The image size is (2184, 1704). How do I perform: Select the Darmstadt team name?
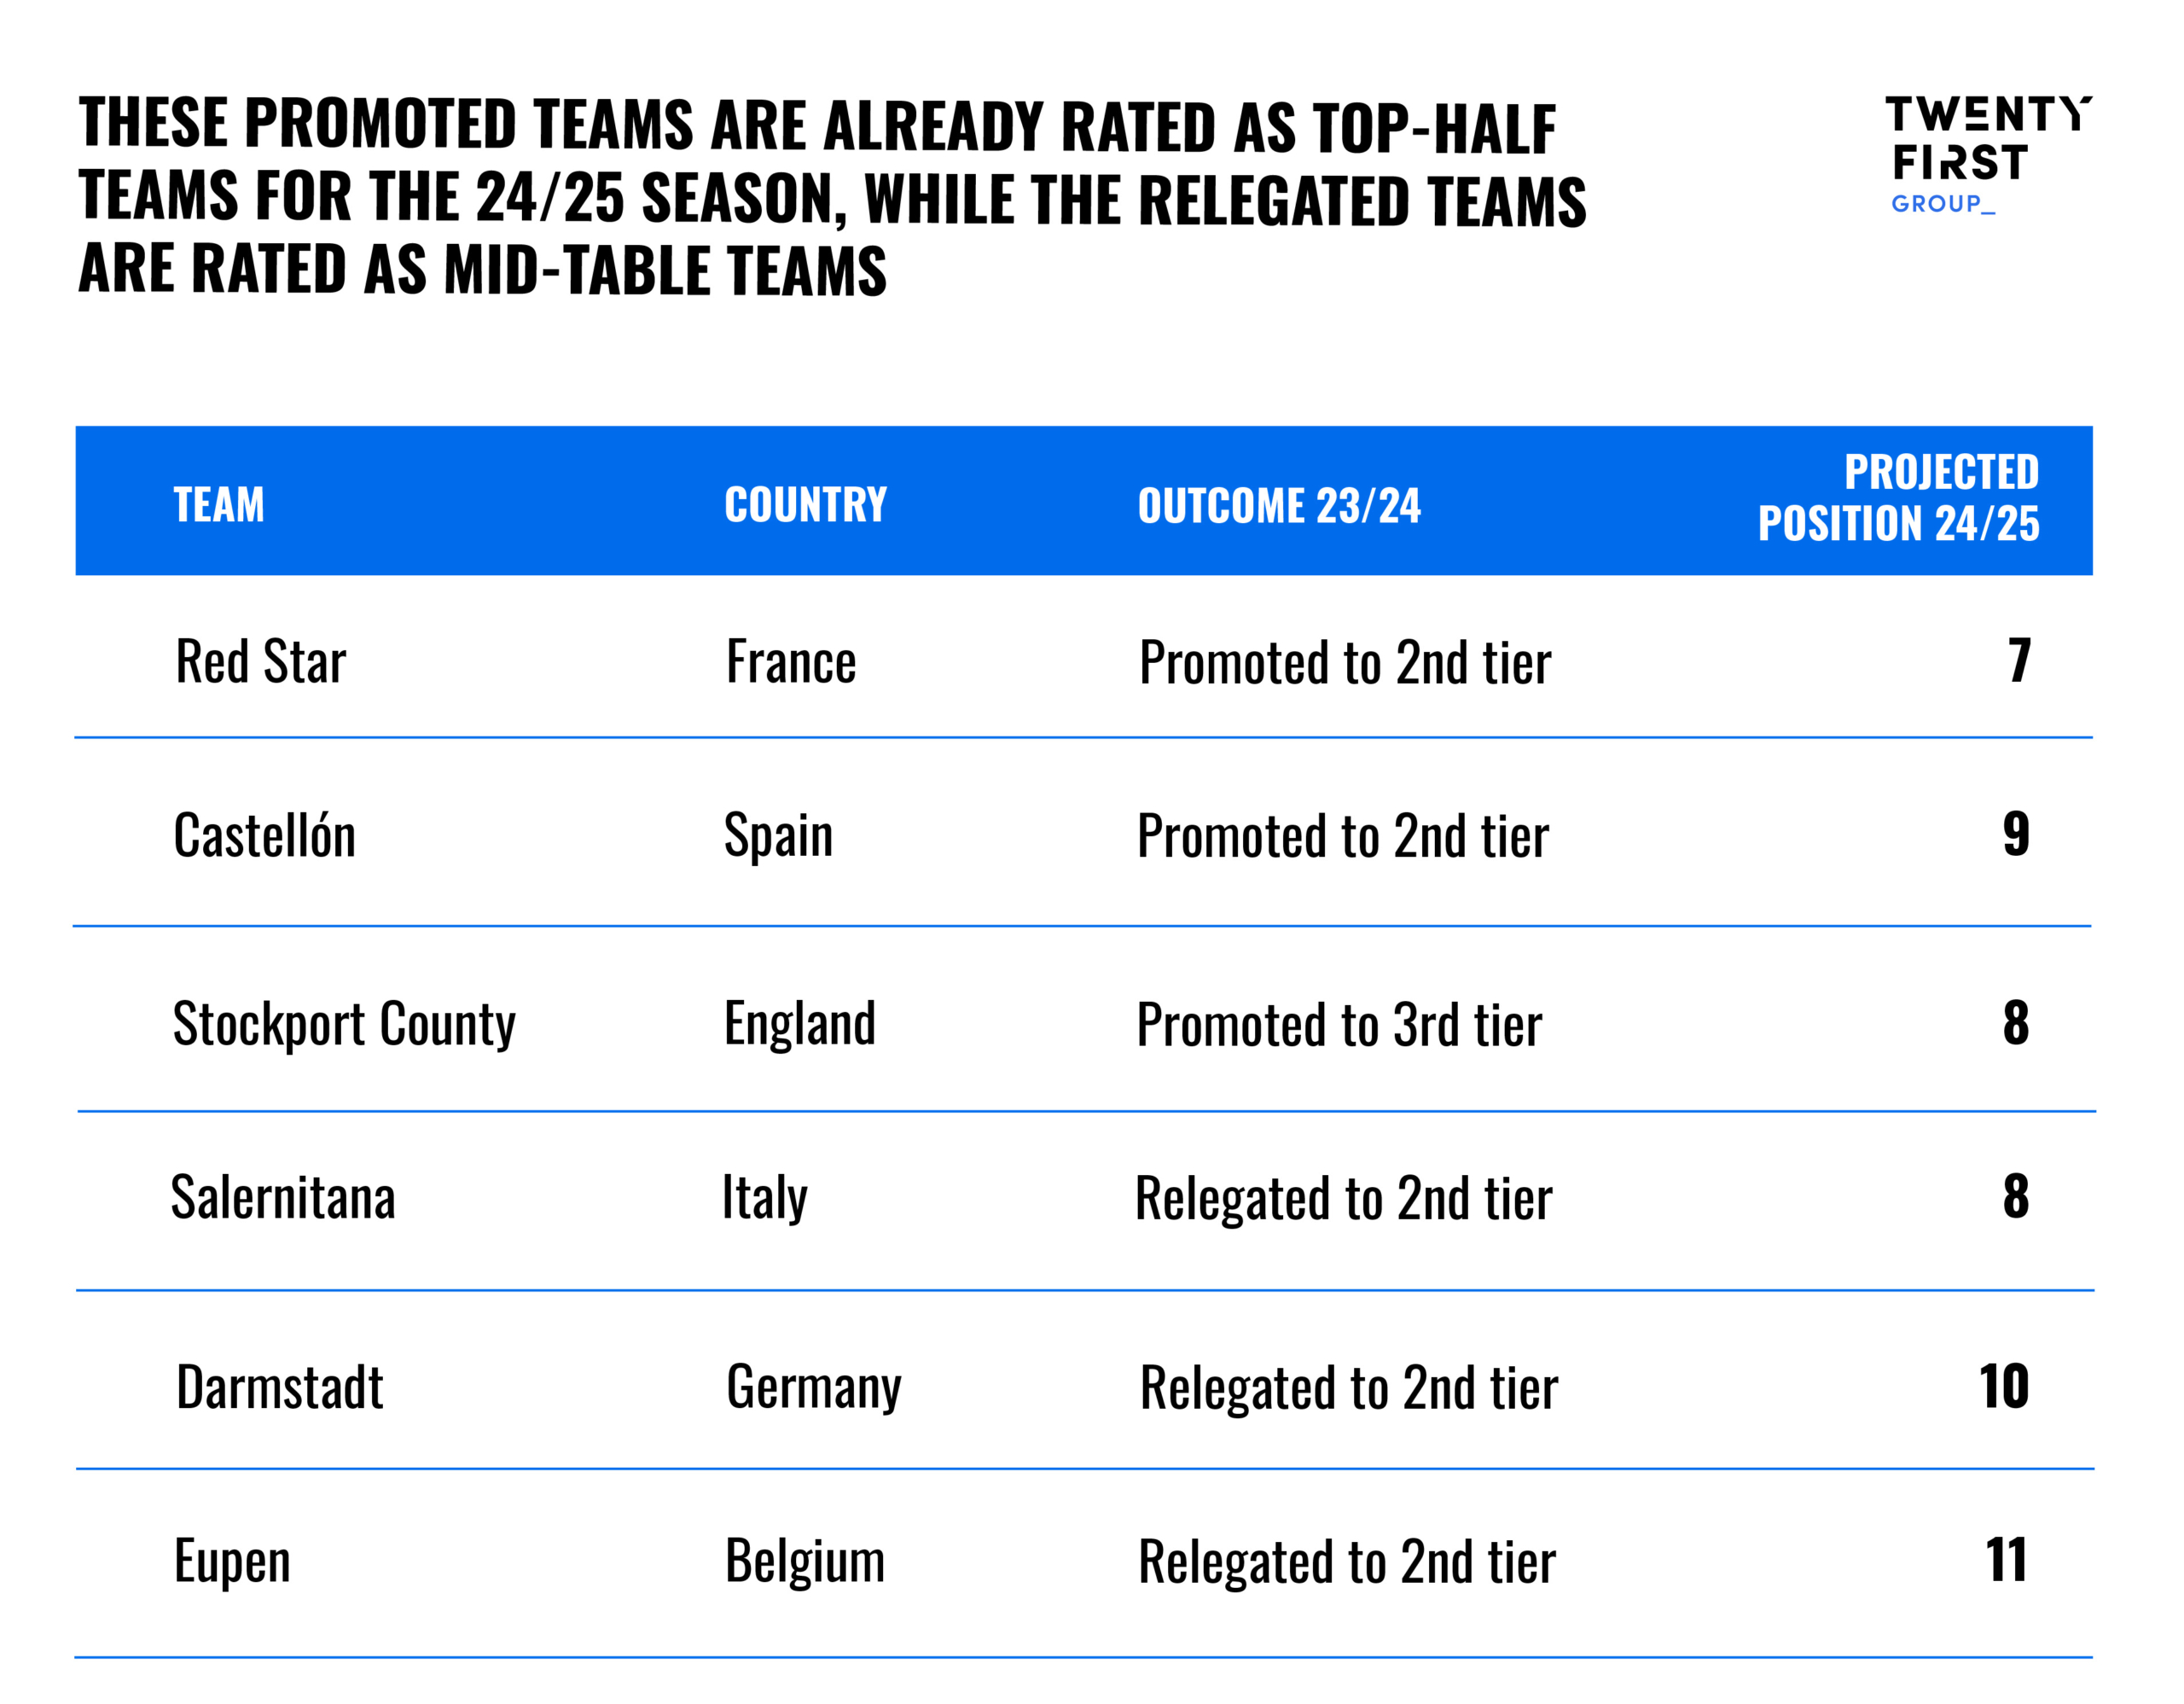coord(279,1388)
